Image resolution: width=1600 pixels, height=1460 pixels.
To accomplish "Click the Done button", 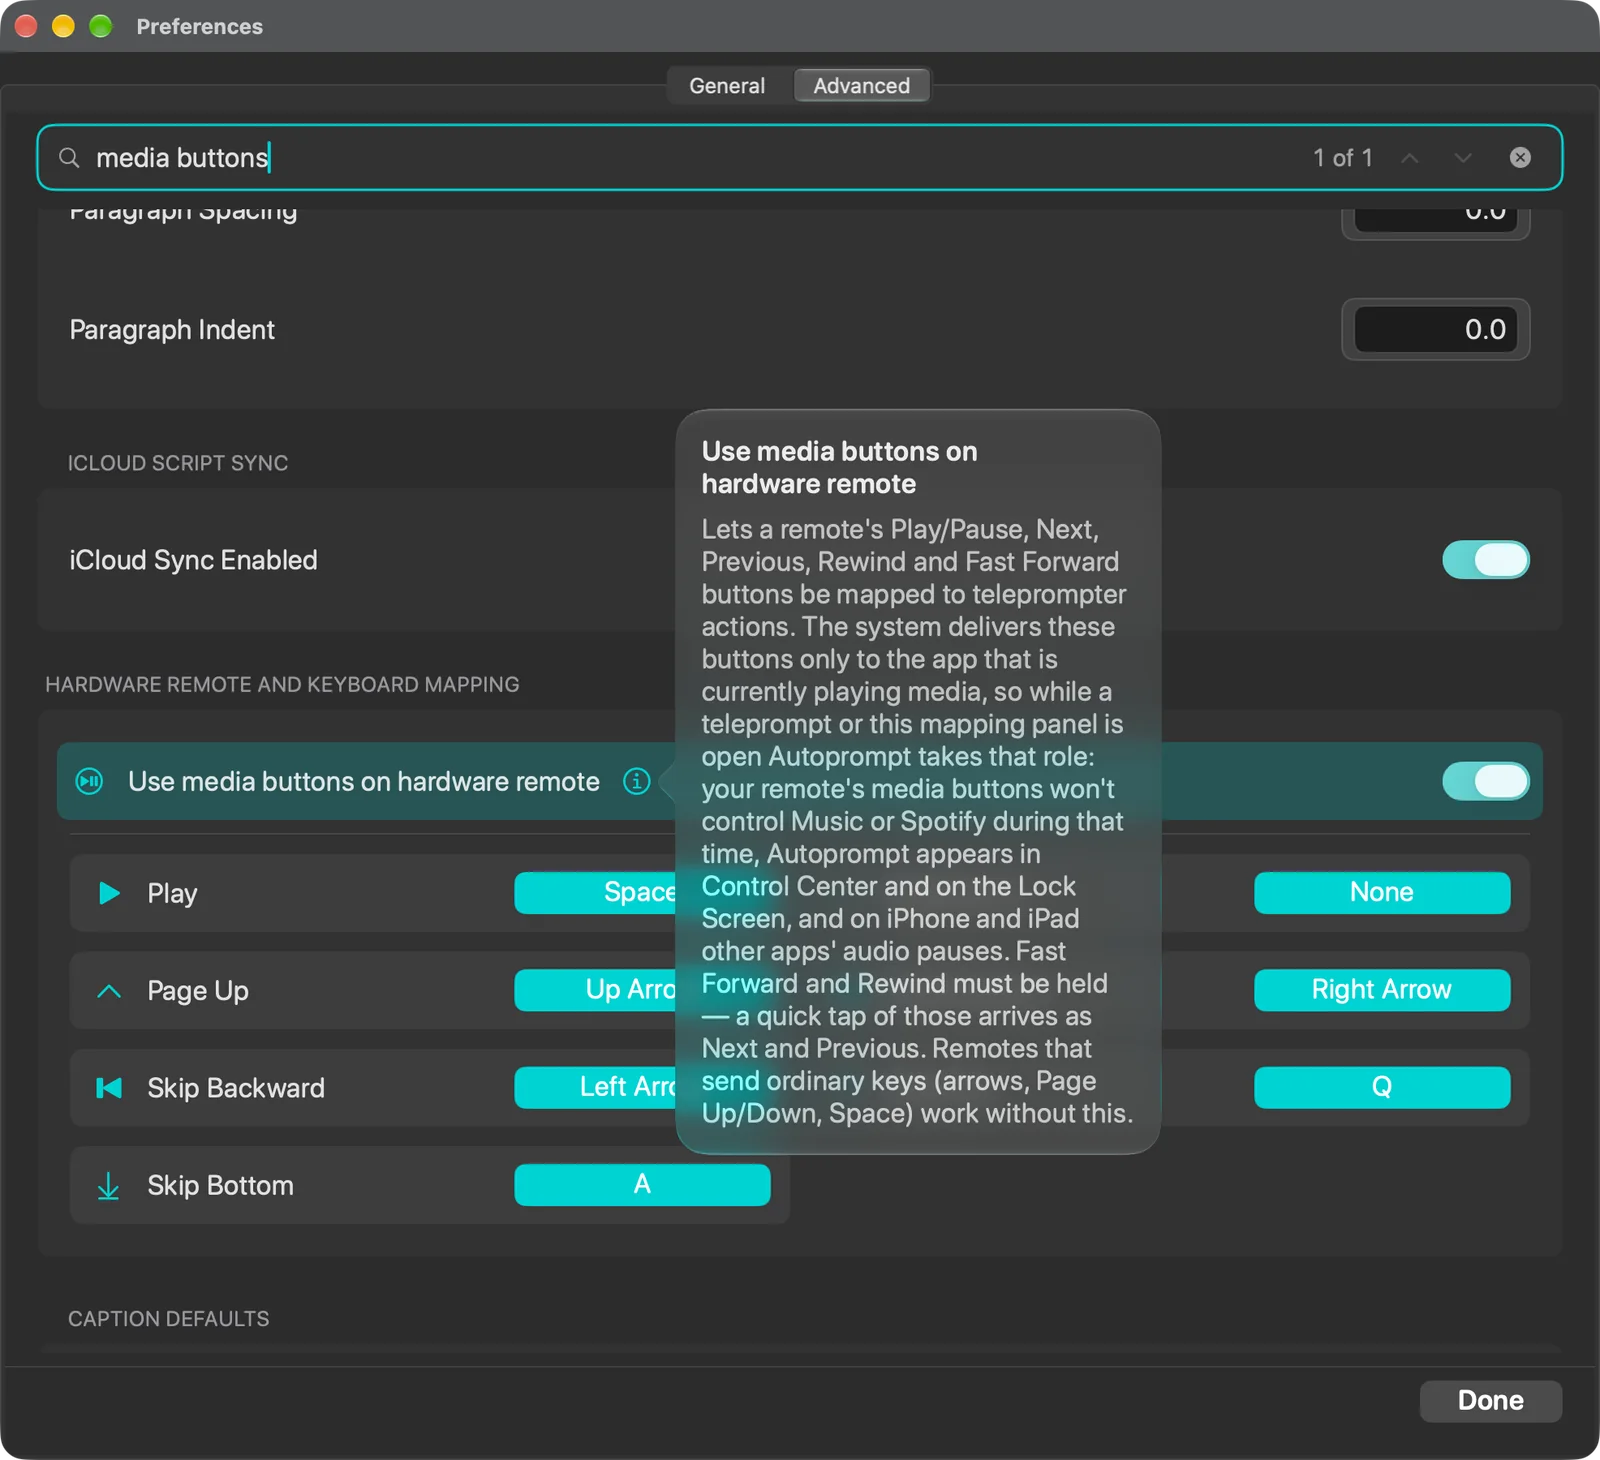I will [1490, 1401].
